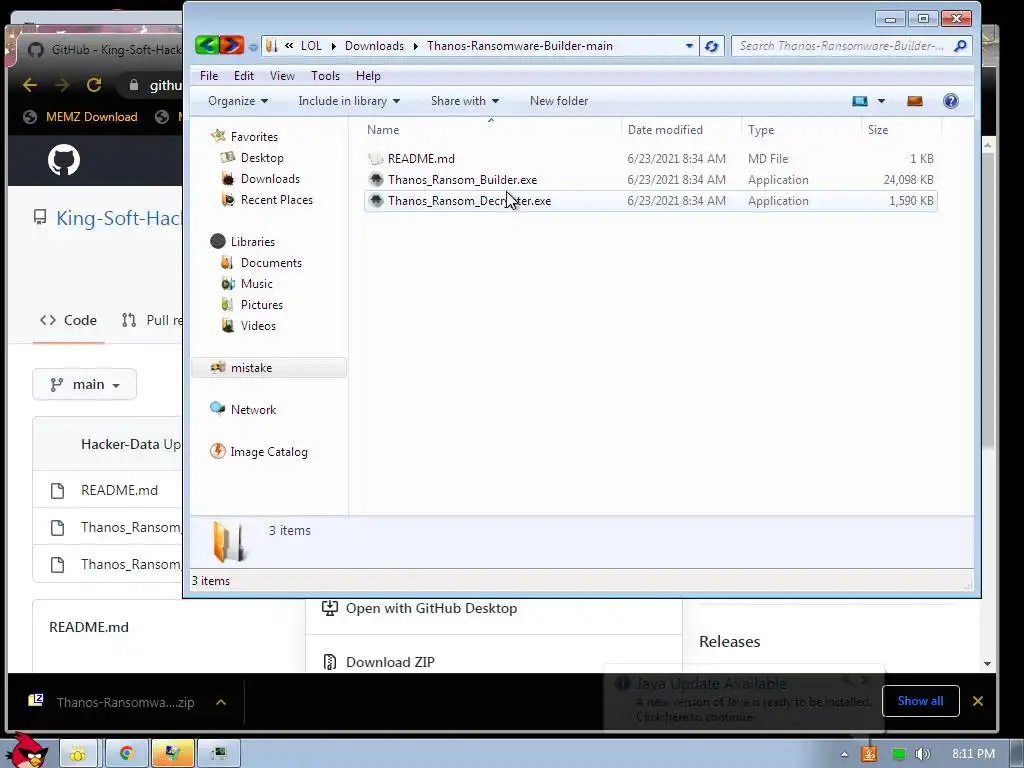Open the Help menu
Image resolution: width=1024 pixels, height=768 pixels.
point(368,76)
